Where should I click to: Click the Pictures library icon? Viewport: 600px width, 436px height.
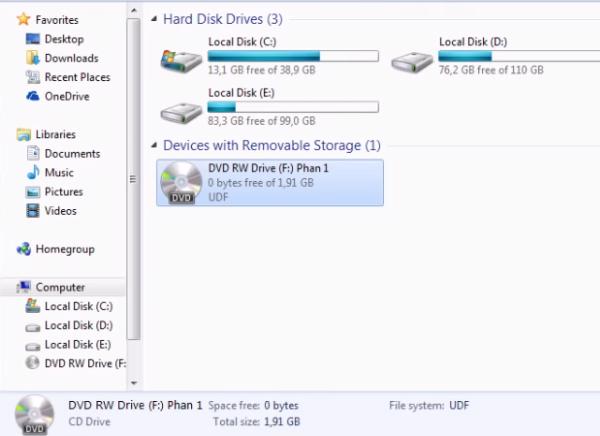(x=33, y=192)
